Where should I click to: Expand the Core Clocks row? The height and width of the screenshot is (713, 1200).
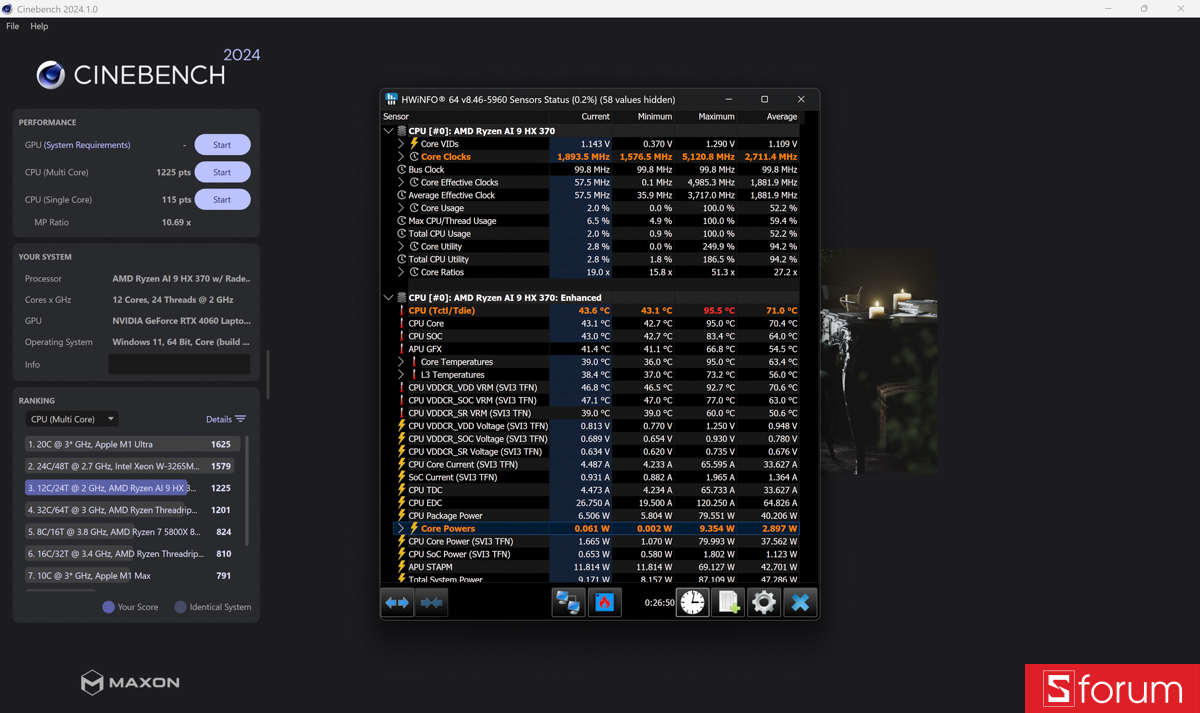point(401,157)
